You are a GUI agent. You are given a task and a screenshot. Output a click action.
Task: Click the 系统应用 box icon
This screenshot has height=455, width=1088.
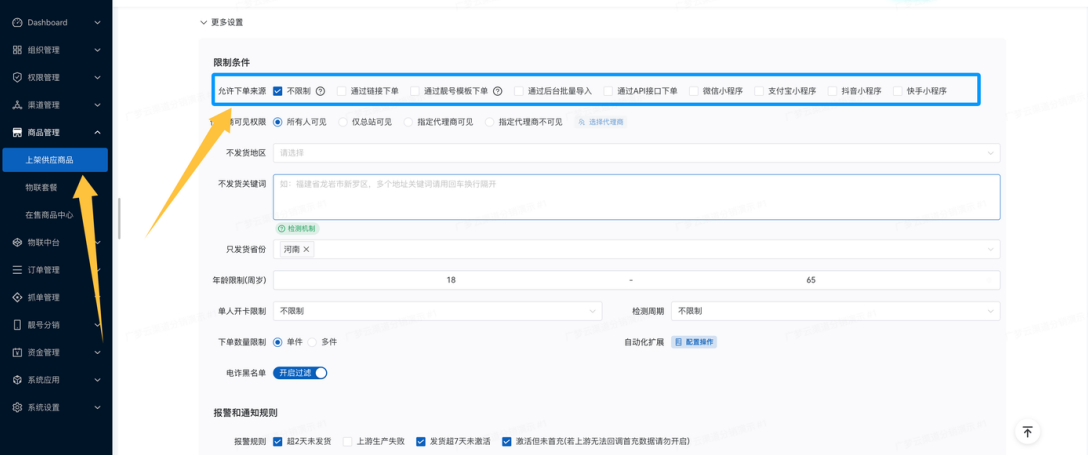pyautogui.click(x=17, y=380)
